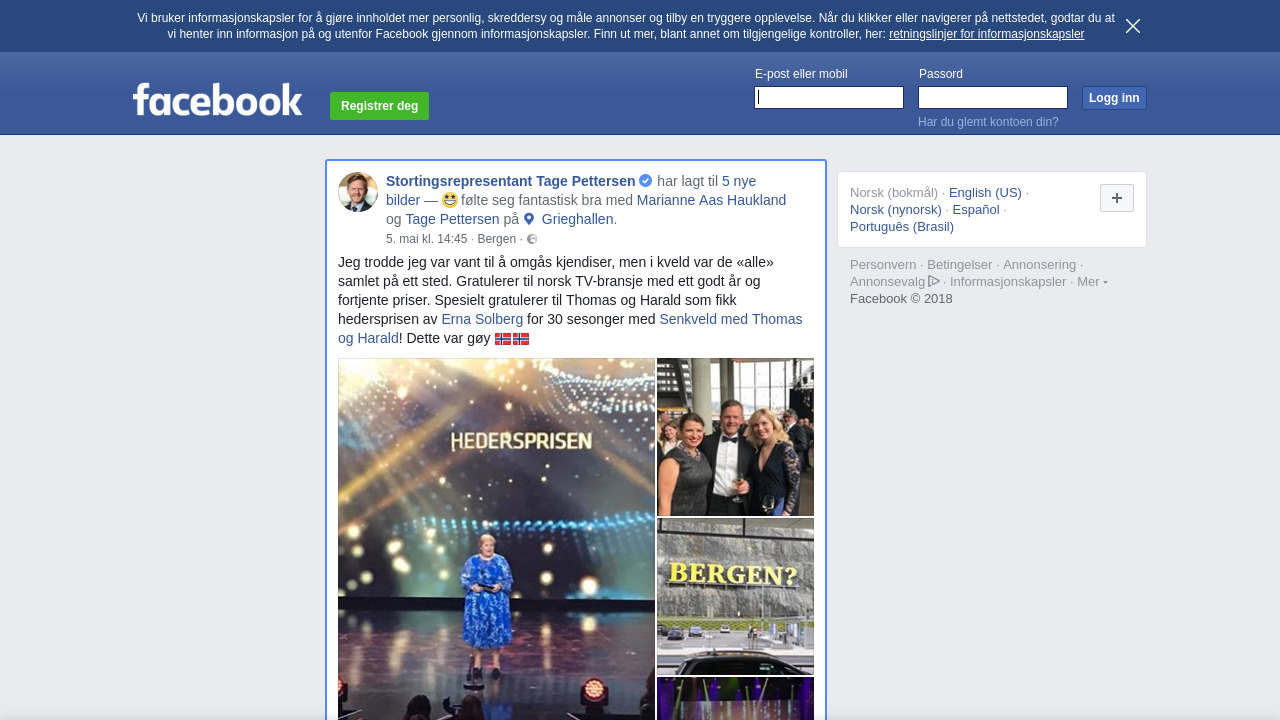Open tagged Tage Pettersen link
The height and width of the screenshot is (720, 1280).
(x=452, y=219)
